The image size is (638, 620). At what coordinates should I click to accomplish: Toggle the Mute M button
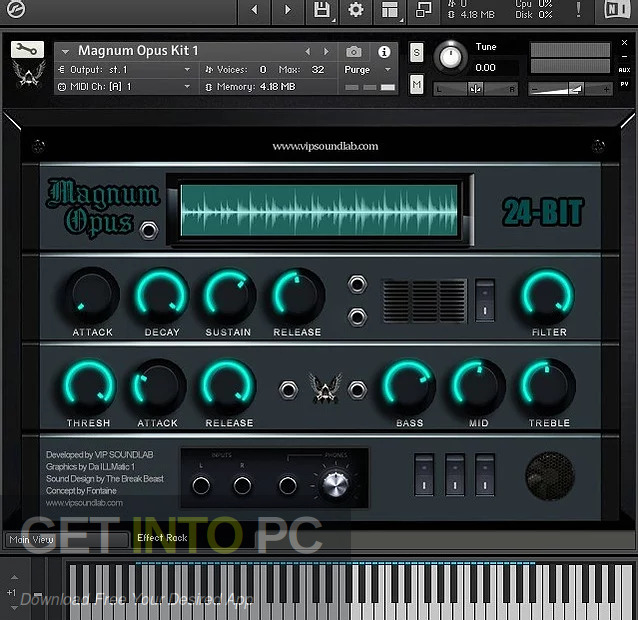416,85
